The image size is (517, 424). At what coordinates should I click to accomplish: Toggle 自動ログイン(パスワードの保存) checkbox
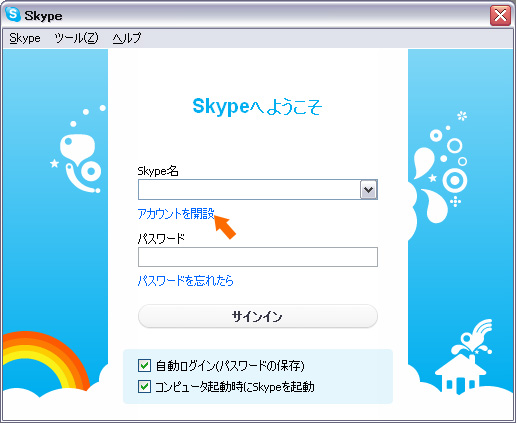[x=144, y=366]
